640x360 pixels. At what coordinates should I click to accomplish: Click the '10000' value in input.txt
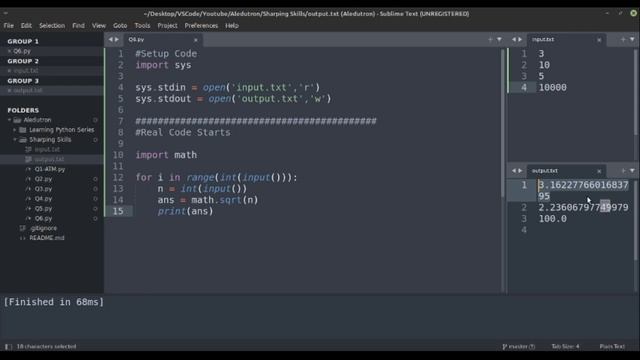553,87
